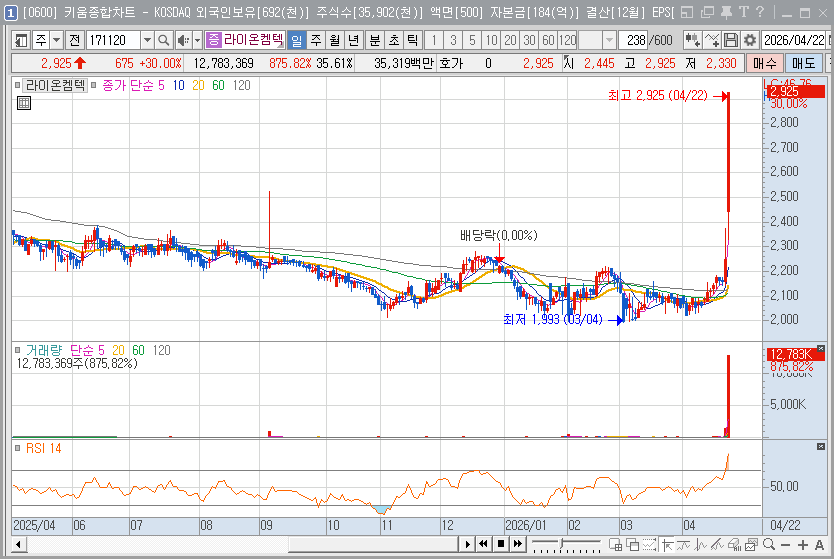834x559 pixels.
Task: Click the step forward play arrow
Action: pos(468,544)
